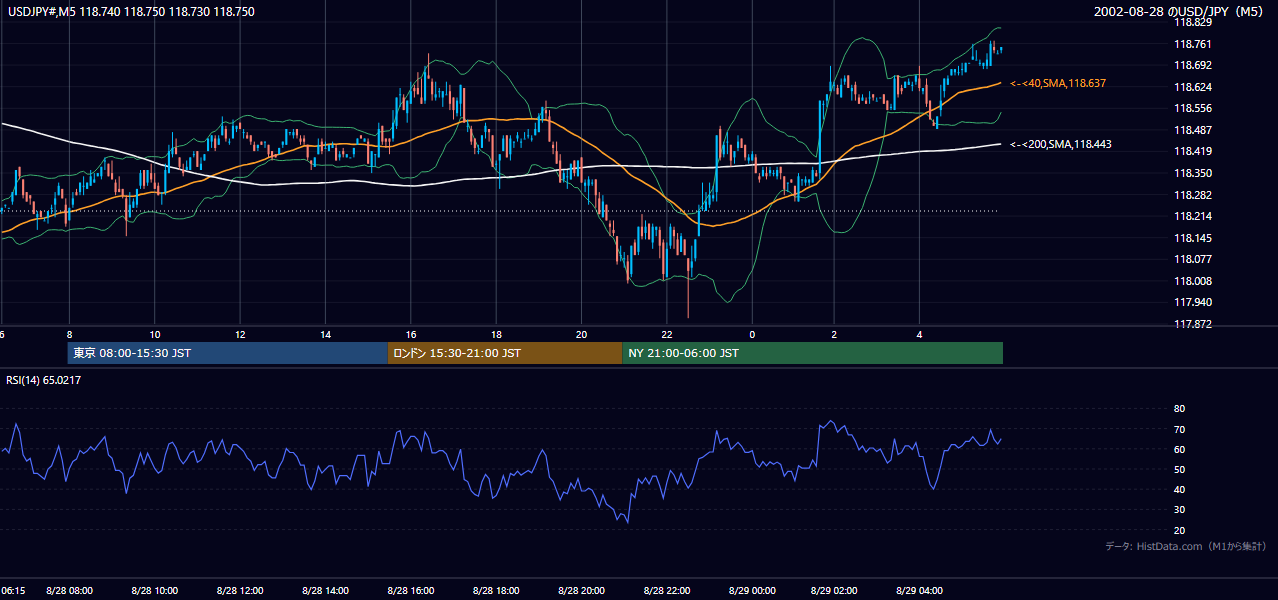Select the white 200 SMA 118.443 label
This screenshot has width=1278, height=600.
pos(1061,144)
